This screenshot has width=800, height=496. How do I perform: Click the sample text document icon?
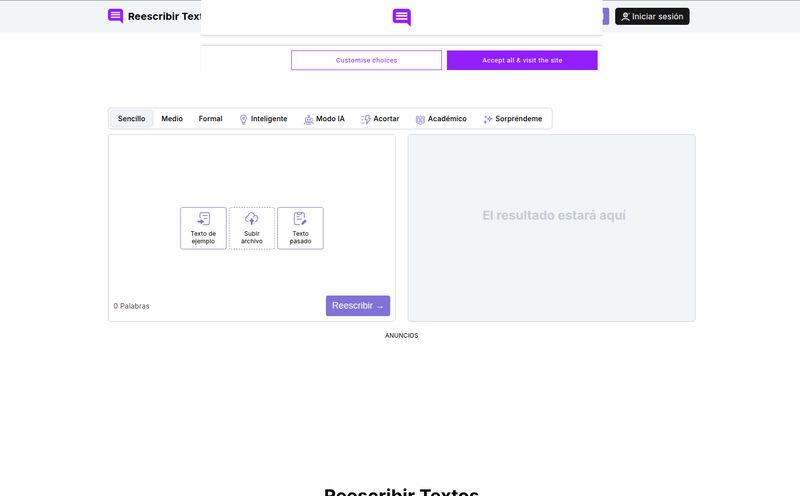(203, 218)
